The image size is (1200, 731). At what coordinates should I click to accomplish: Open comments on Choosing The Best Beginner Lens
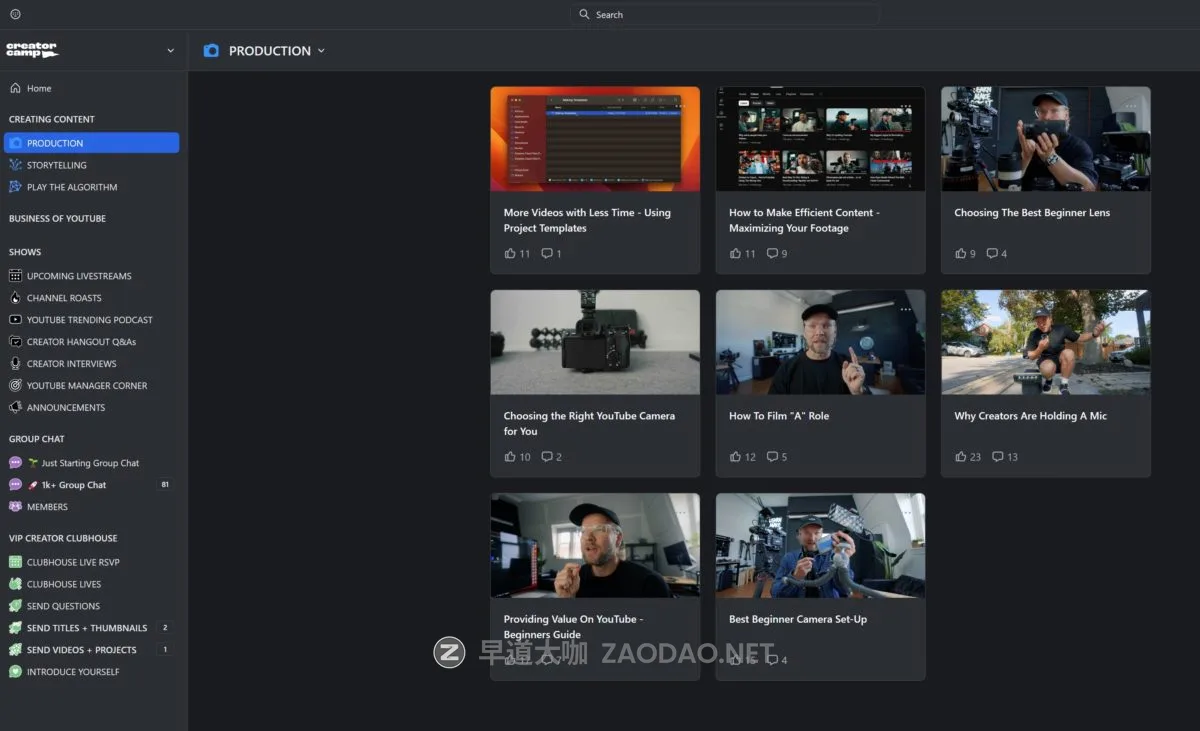(991, 254)
